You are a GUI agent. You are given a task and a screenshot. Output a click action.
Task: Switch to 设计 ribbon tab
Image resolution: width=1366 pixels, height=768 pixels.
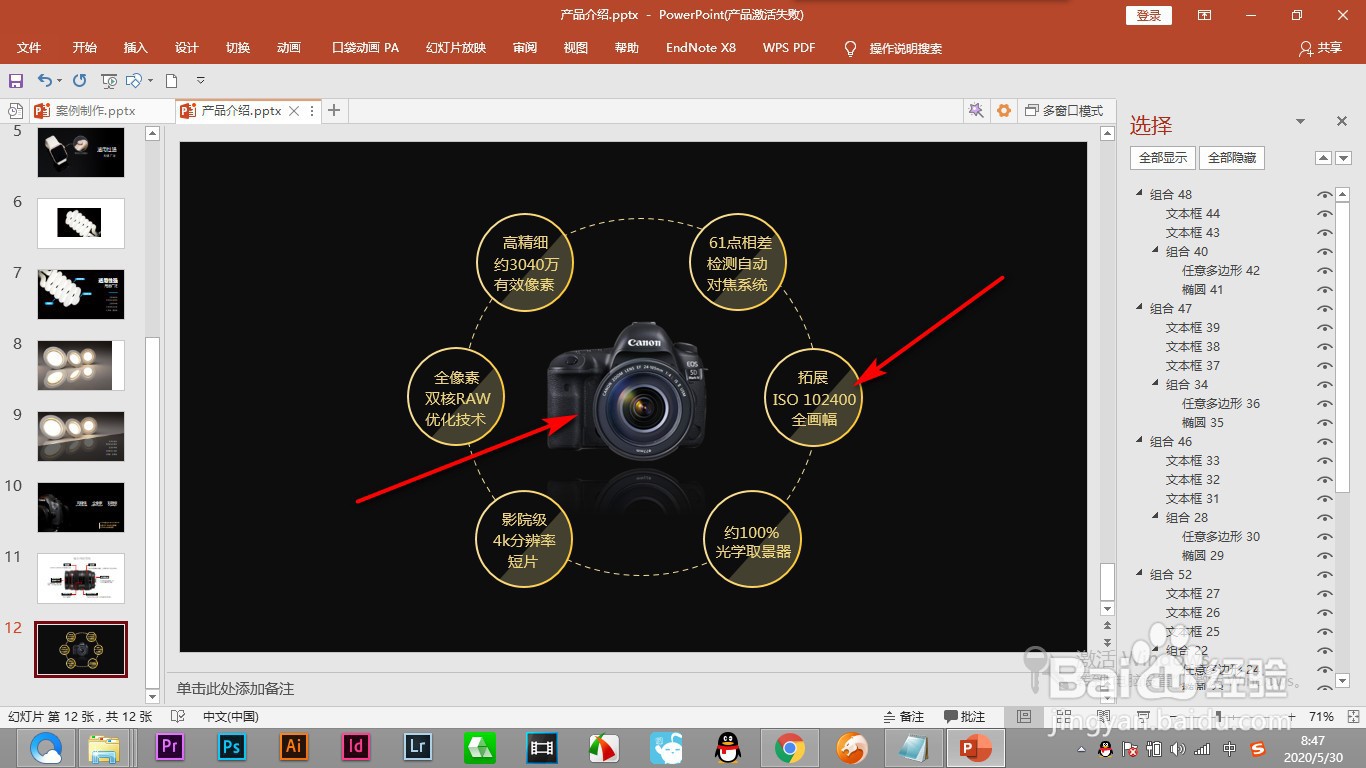(x=187, y=48)
